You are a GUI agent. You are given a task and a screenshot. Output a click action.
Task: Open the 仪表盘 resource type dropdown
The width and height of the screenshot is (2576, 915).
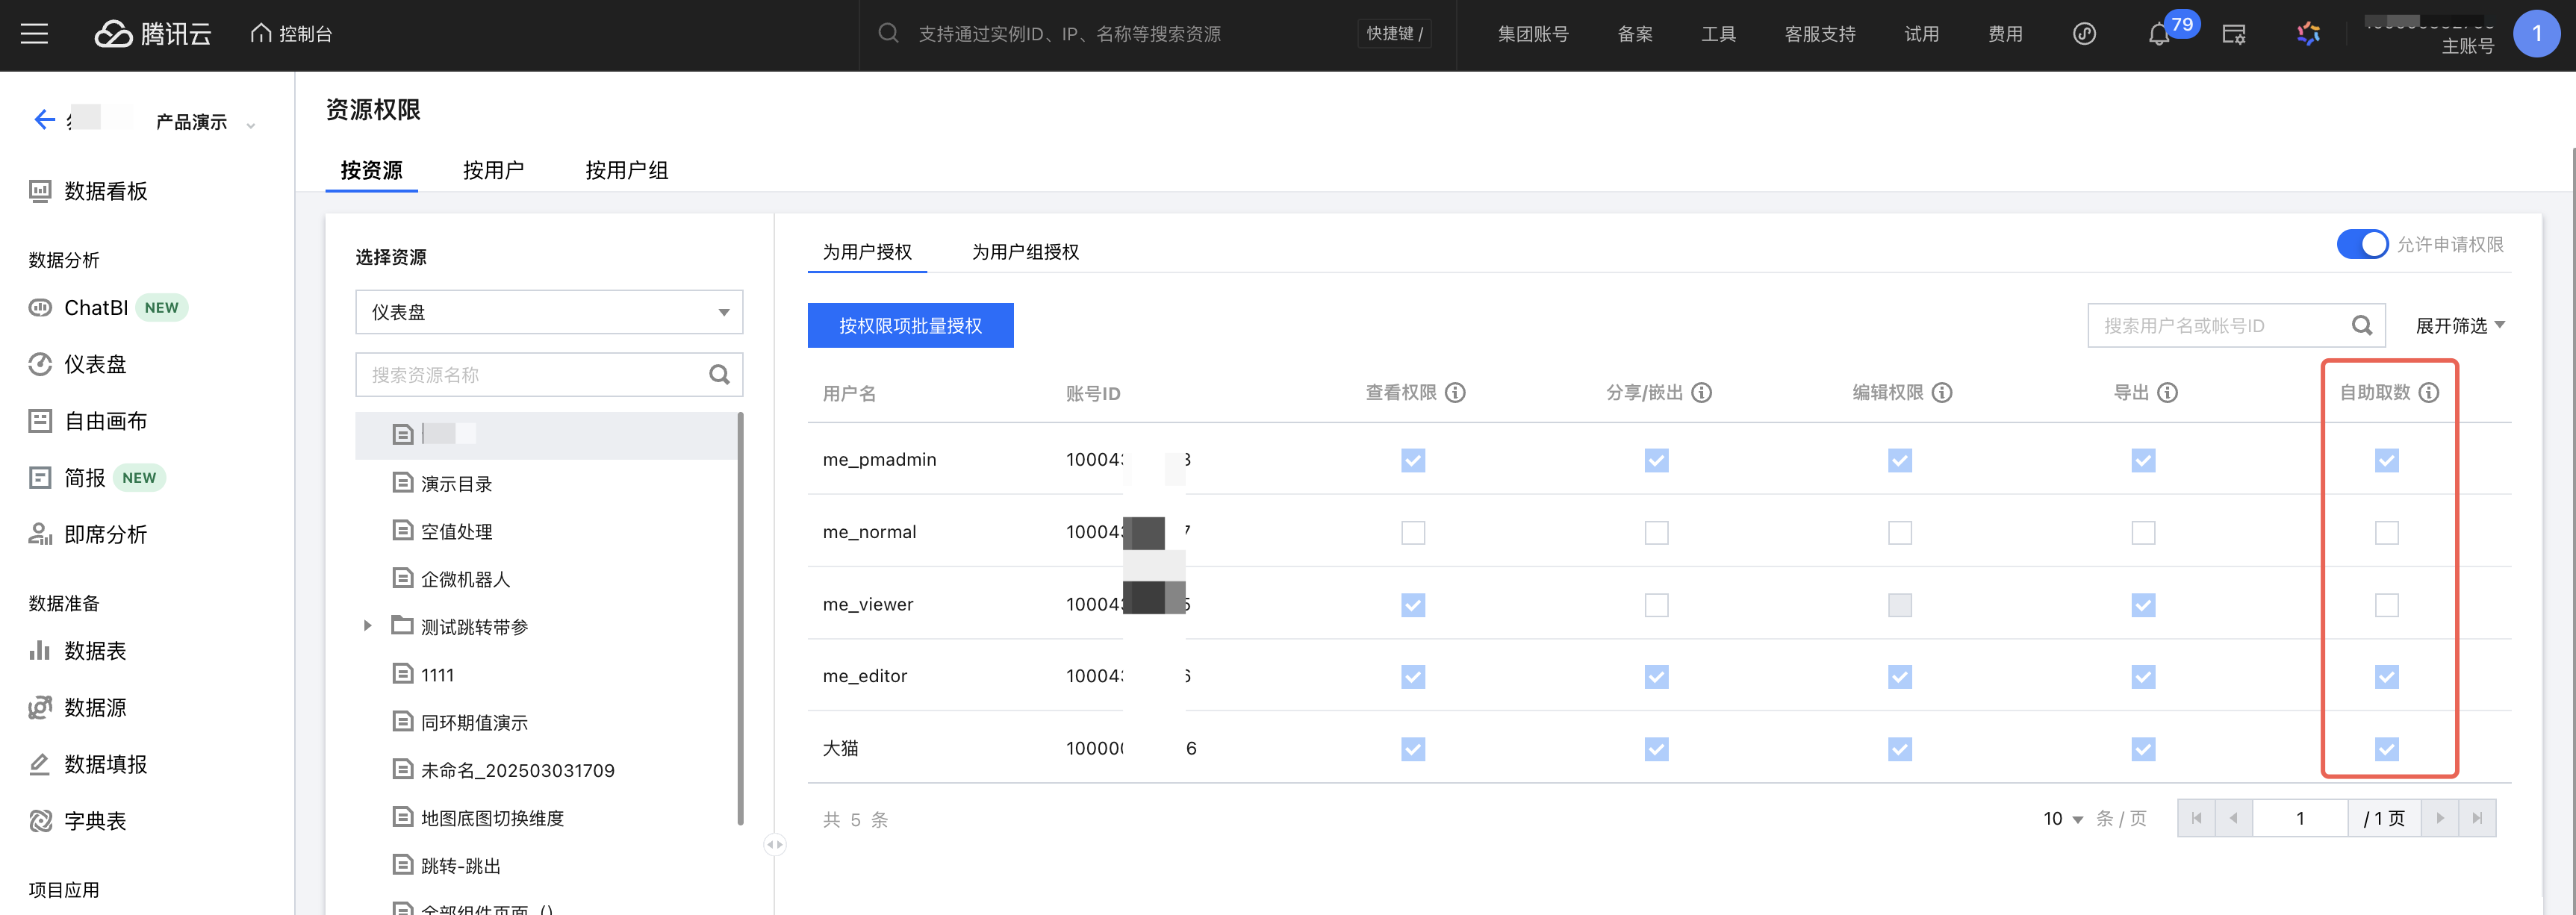pos(548,313)
